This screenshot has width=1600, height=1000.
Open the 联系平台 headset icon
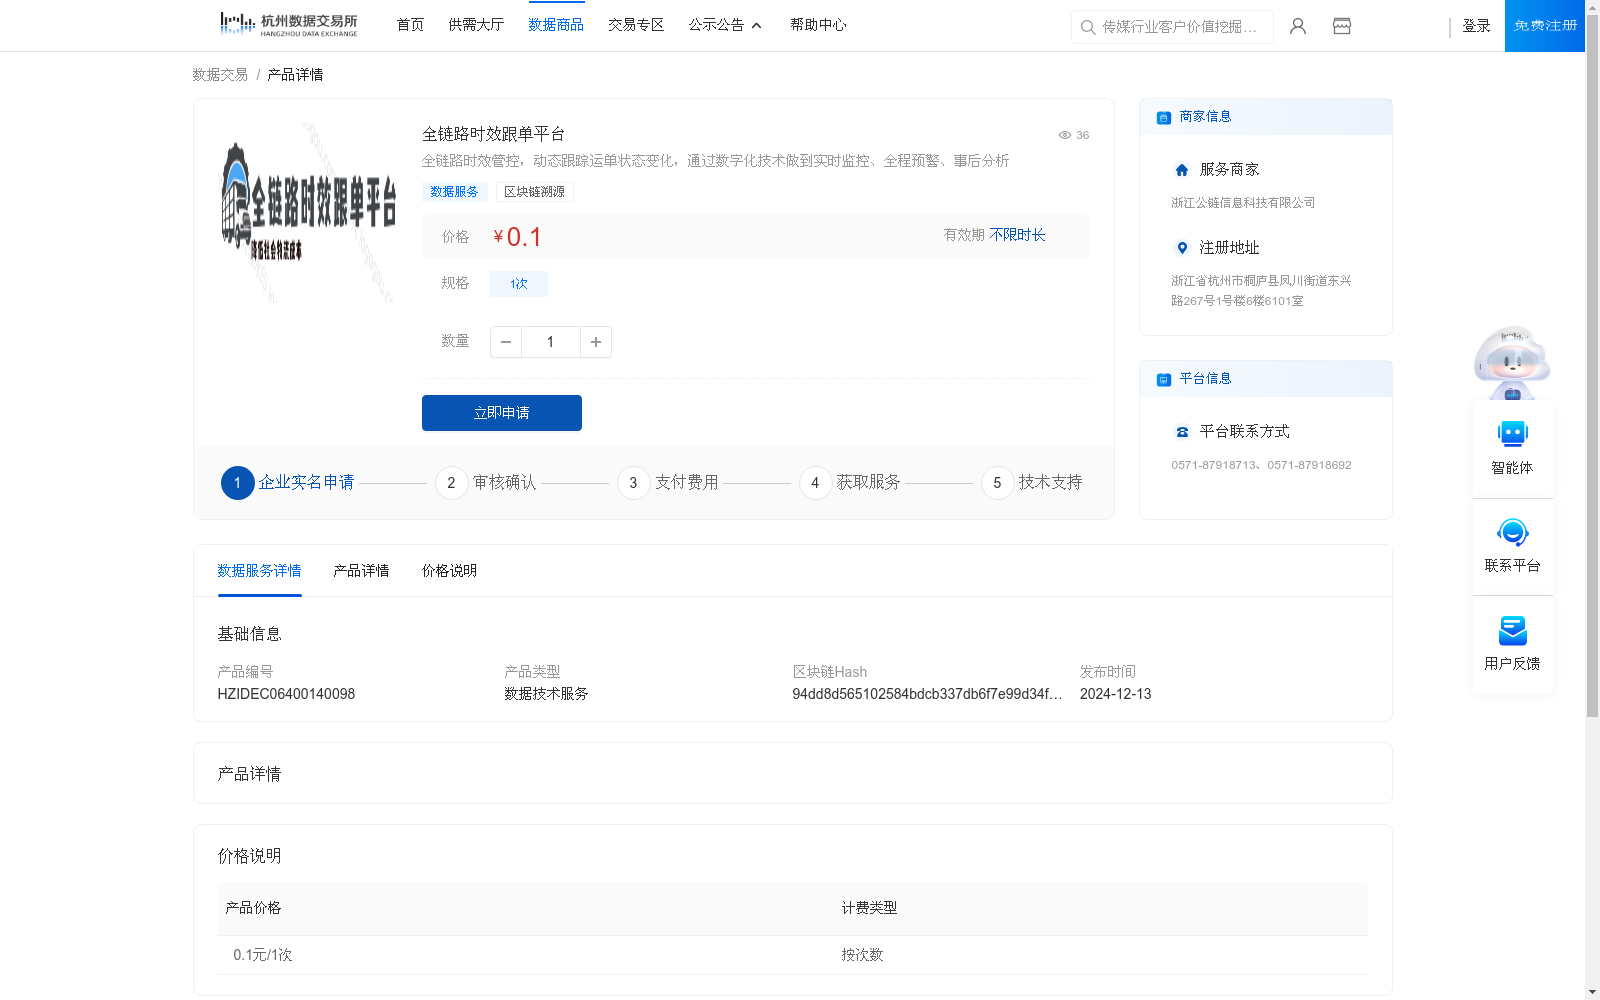pos(1513,532)
